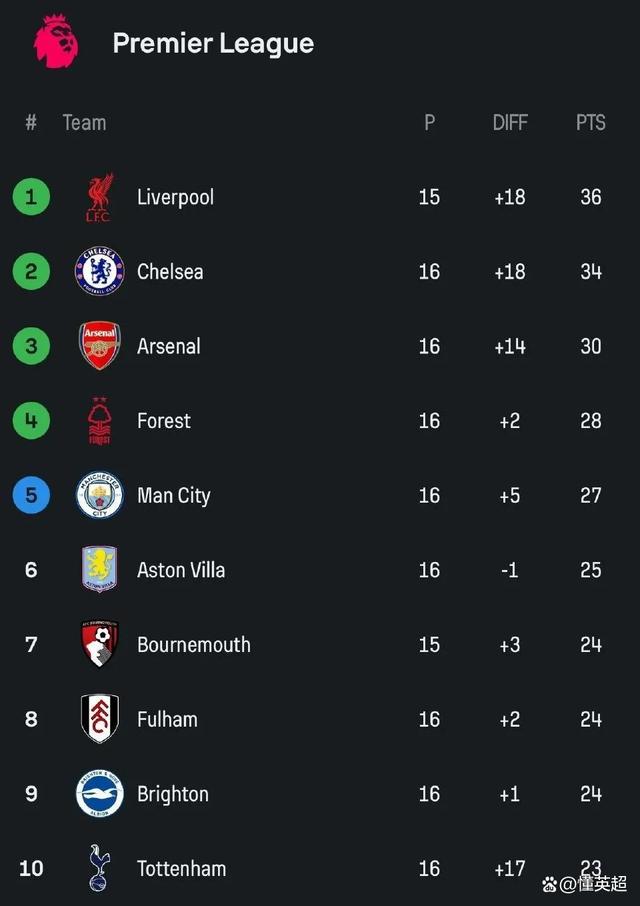640x906 pixels.
Task: Sort table by DIFF column header
Action: click(x=510, y=122)
